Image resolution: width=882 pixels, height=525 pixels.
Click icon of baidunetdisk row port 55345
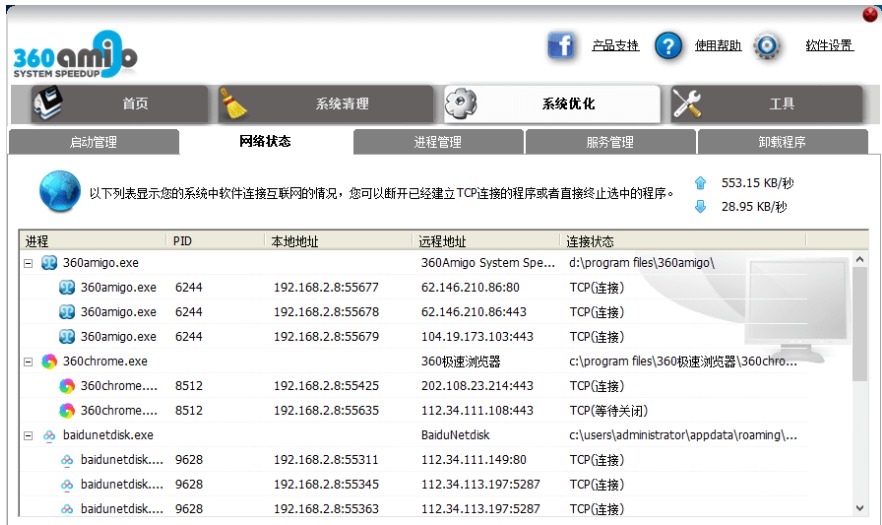(x=67, y=484)
